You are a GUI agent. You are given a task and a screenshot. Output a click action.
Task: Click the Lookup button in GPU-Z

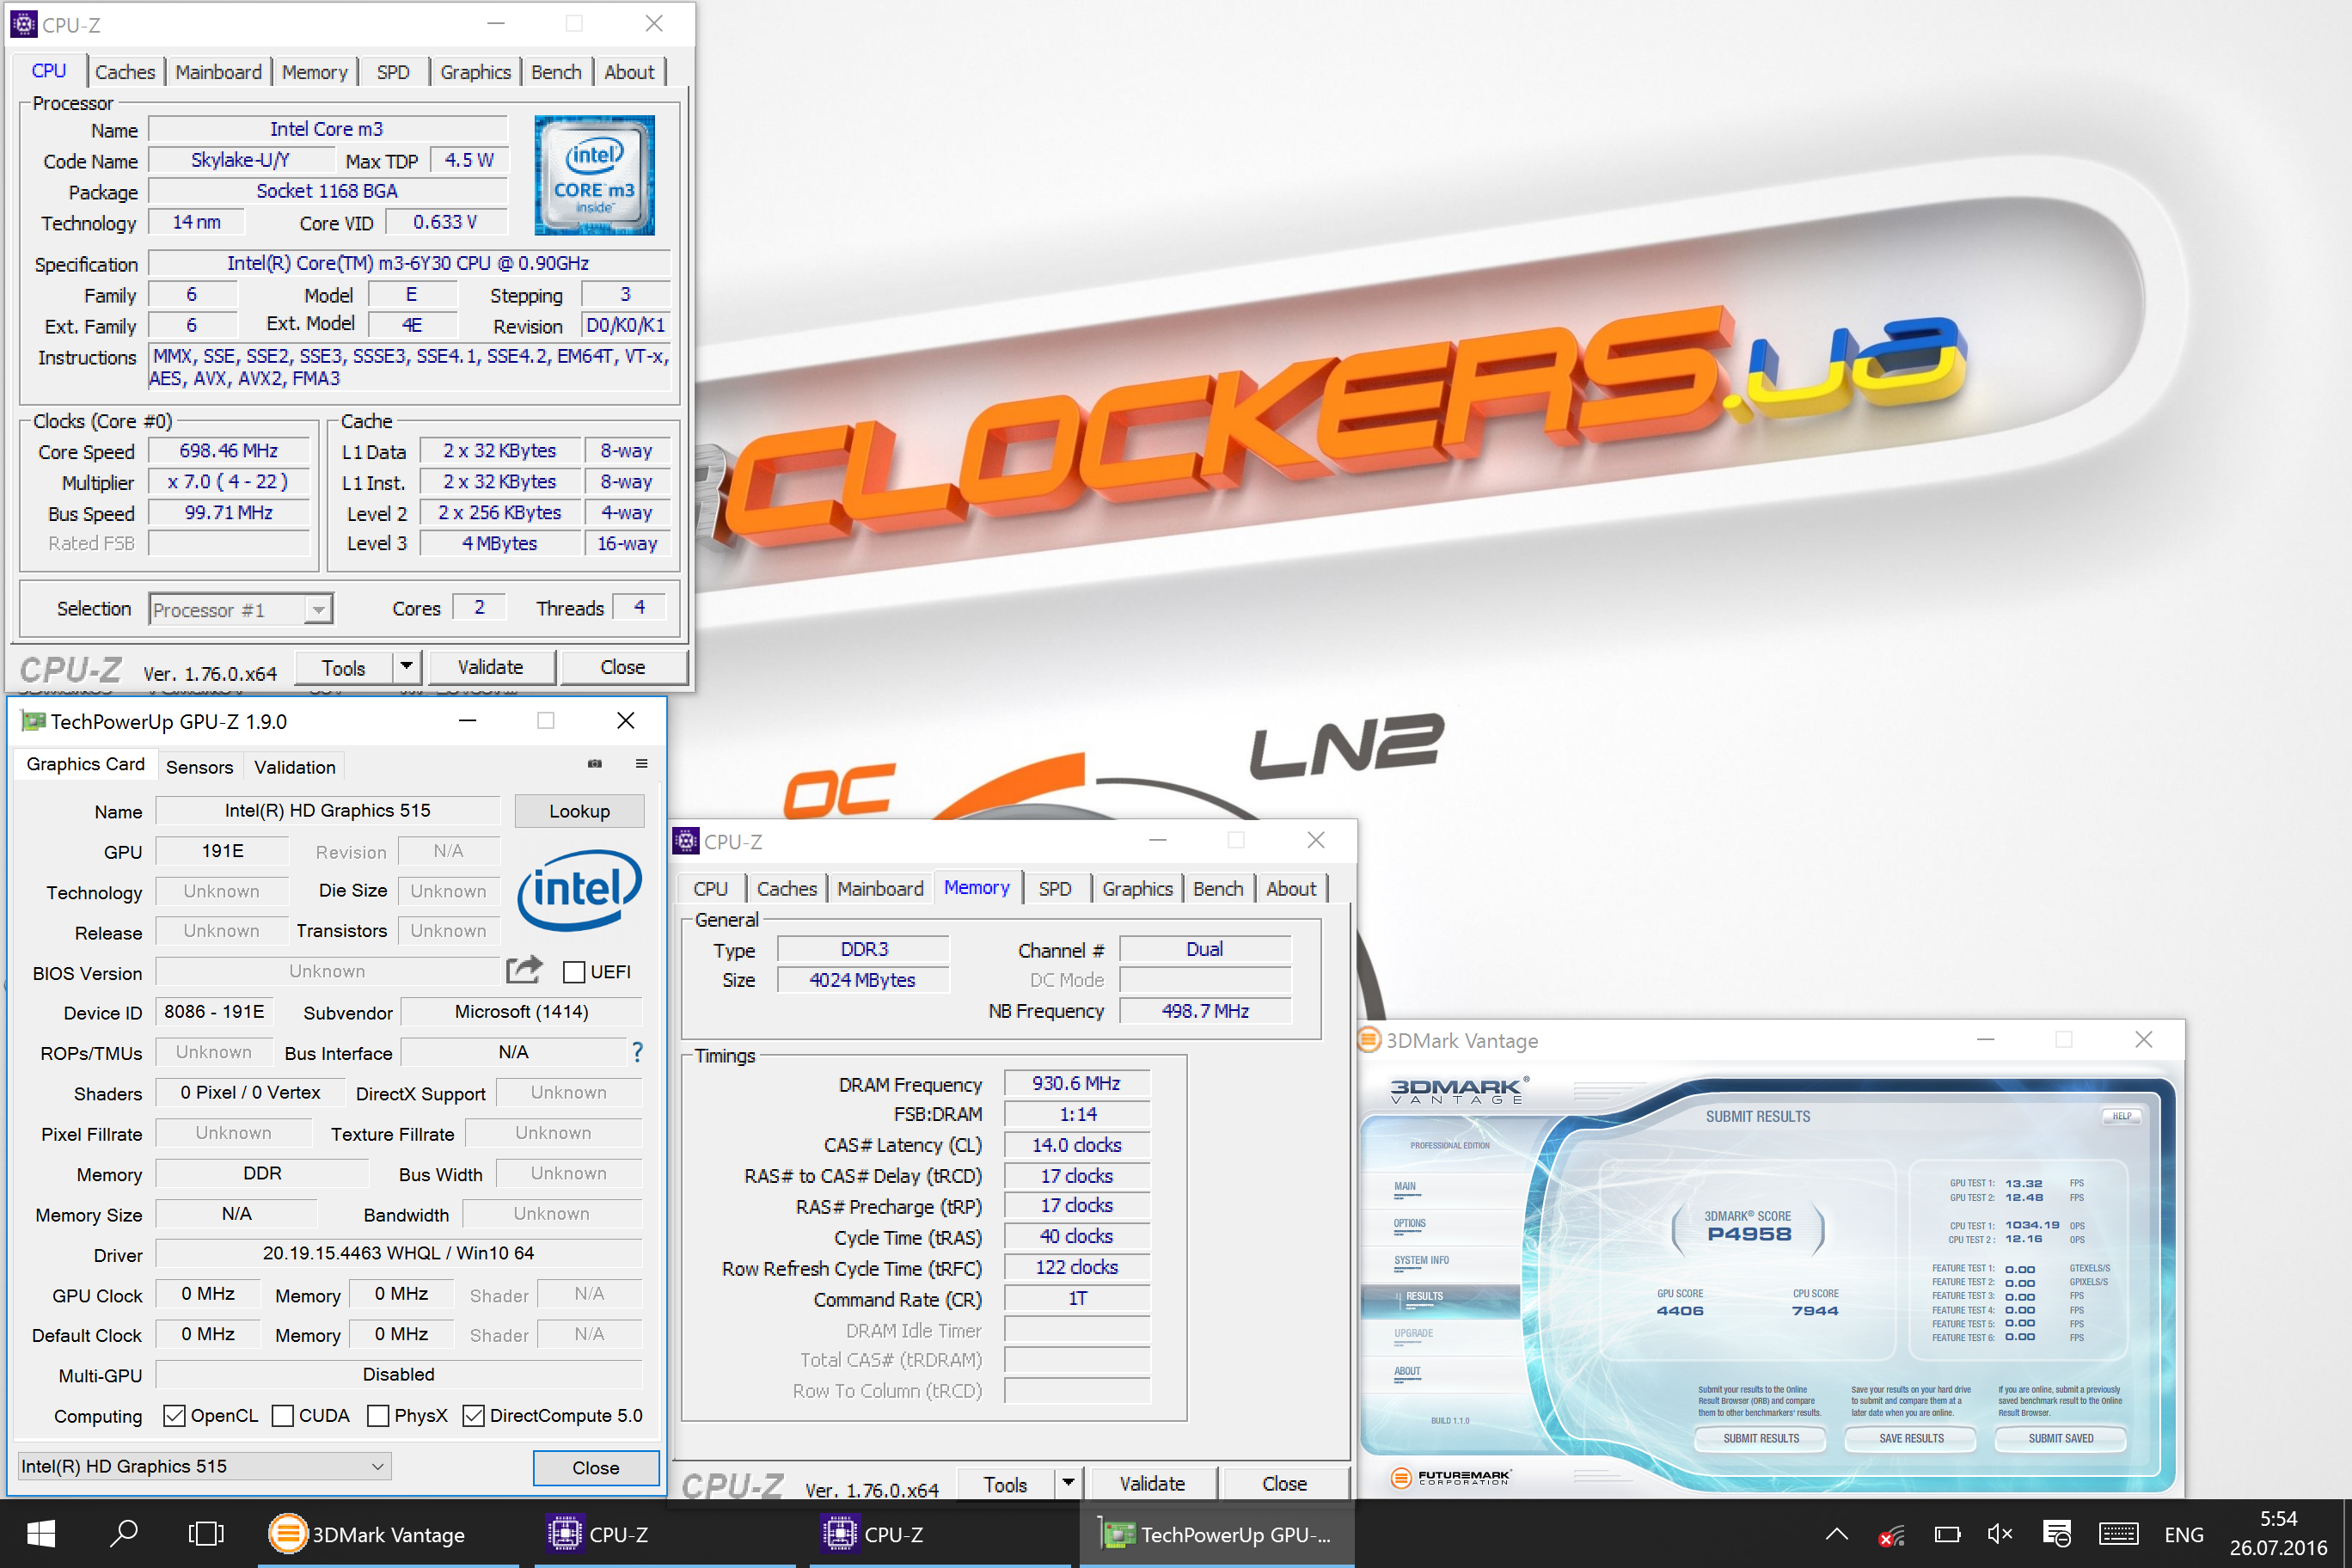[x=579, y=811]
